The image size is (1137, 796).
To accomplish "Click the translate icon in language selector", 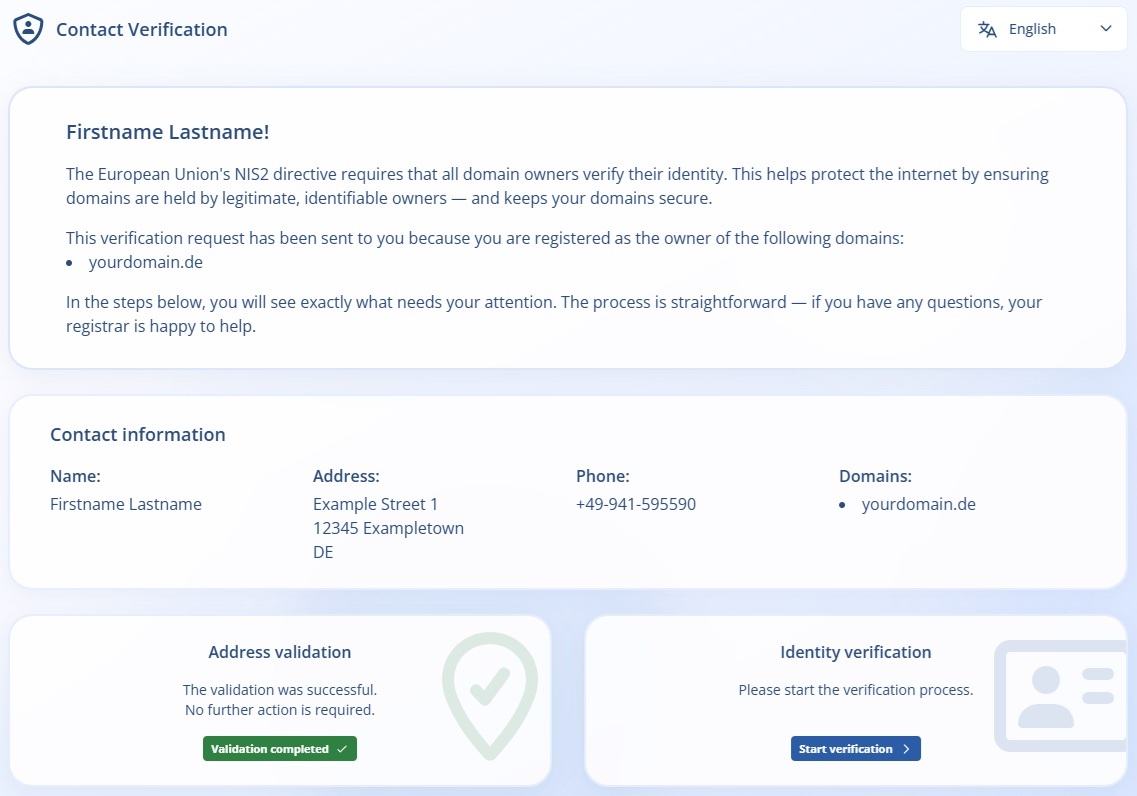I will [x=987, y=29].
